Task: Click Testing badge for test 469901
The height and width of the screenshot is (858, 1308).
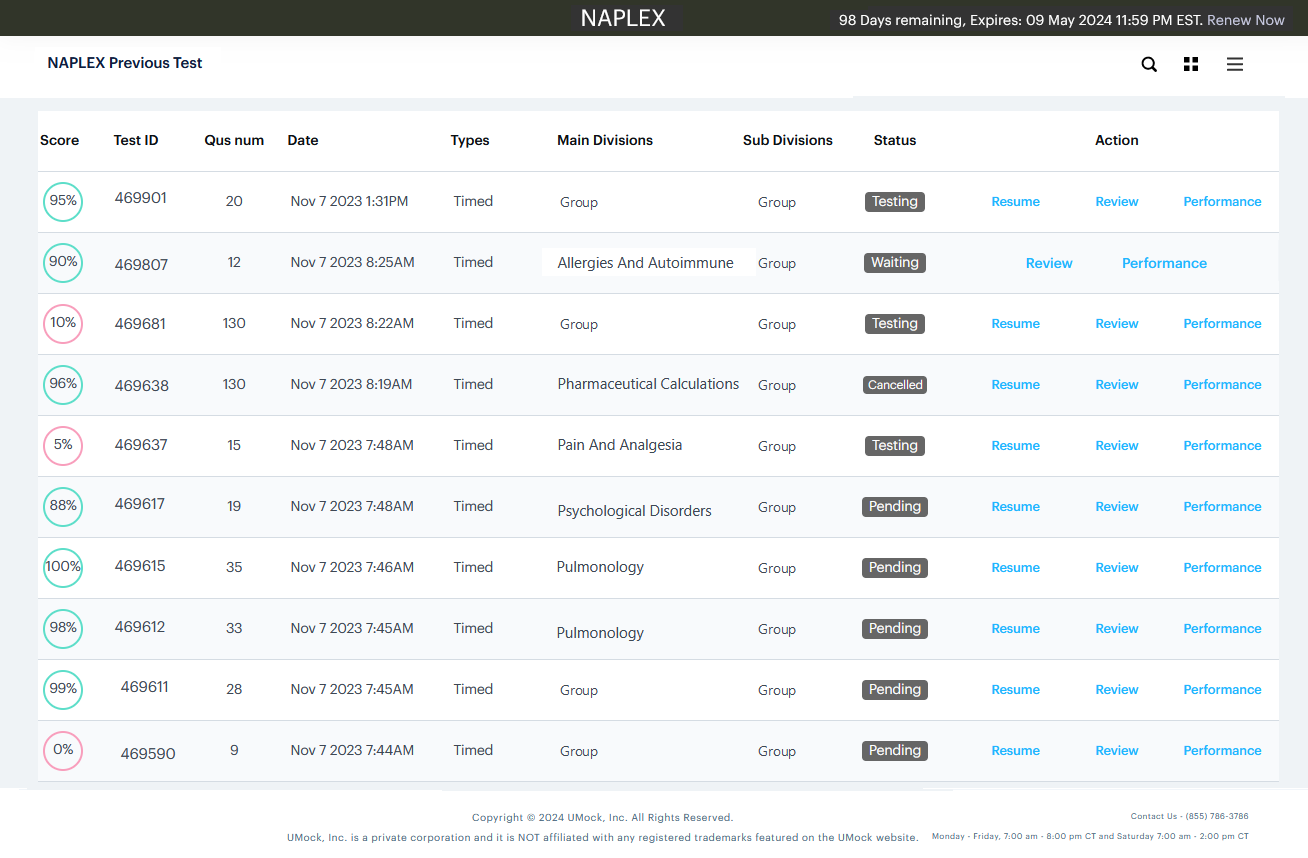Action: (895, 202)
